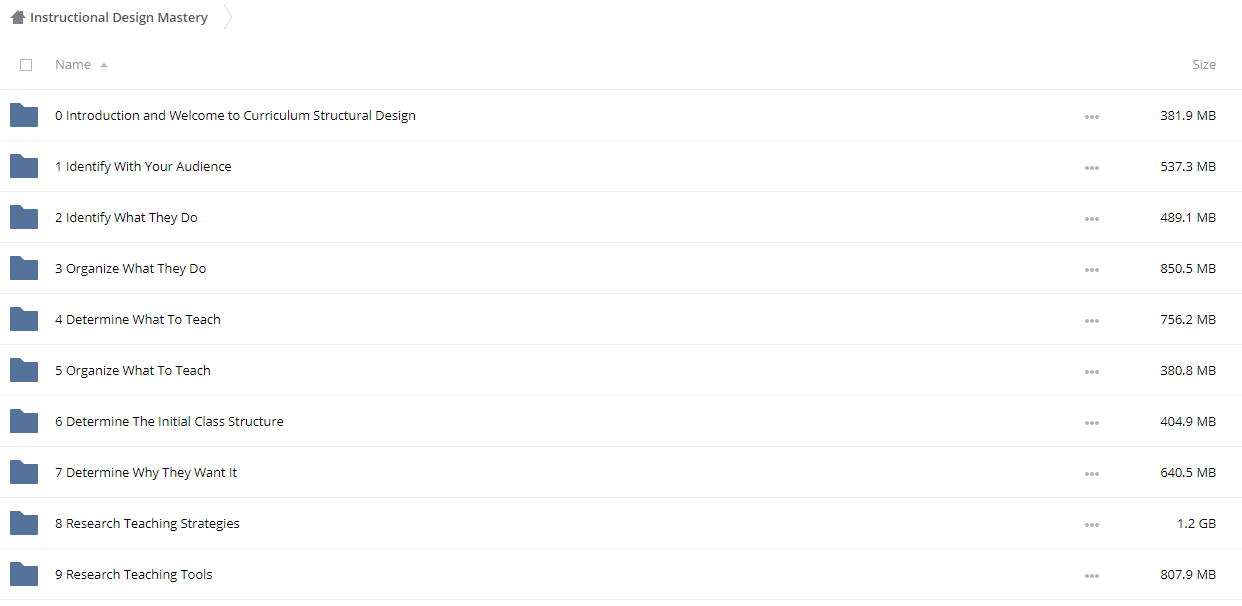Open 6 Determine The Initial Class Structure folder
The image size is (1242, 606).
[169, 422]
